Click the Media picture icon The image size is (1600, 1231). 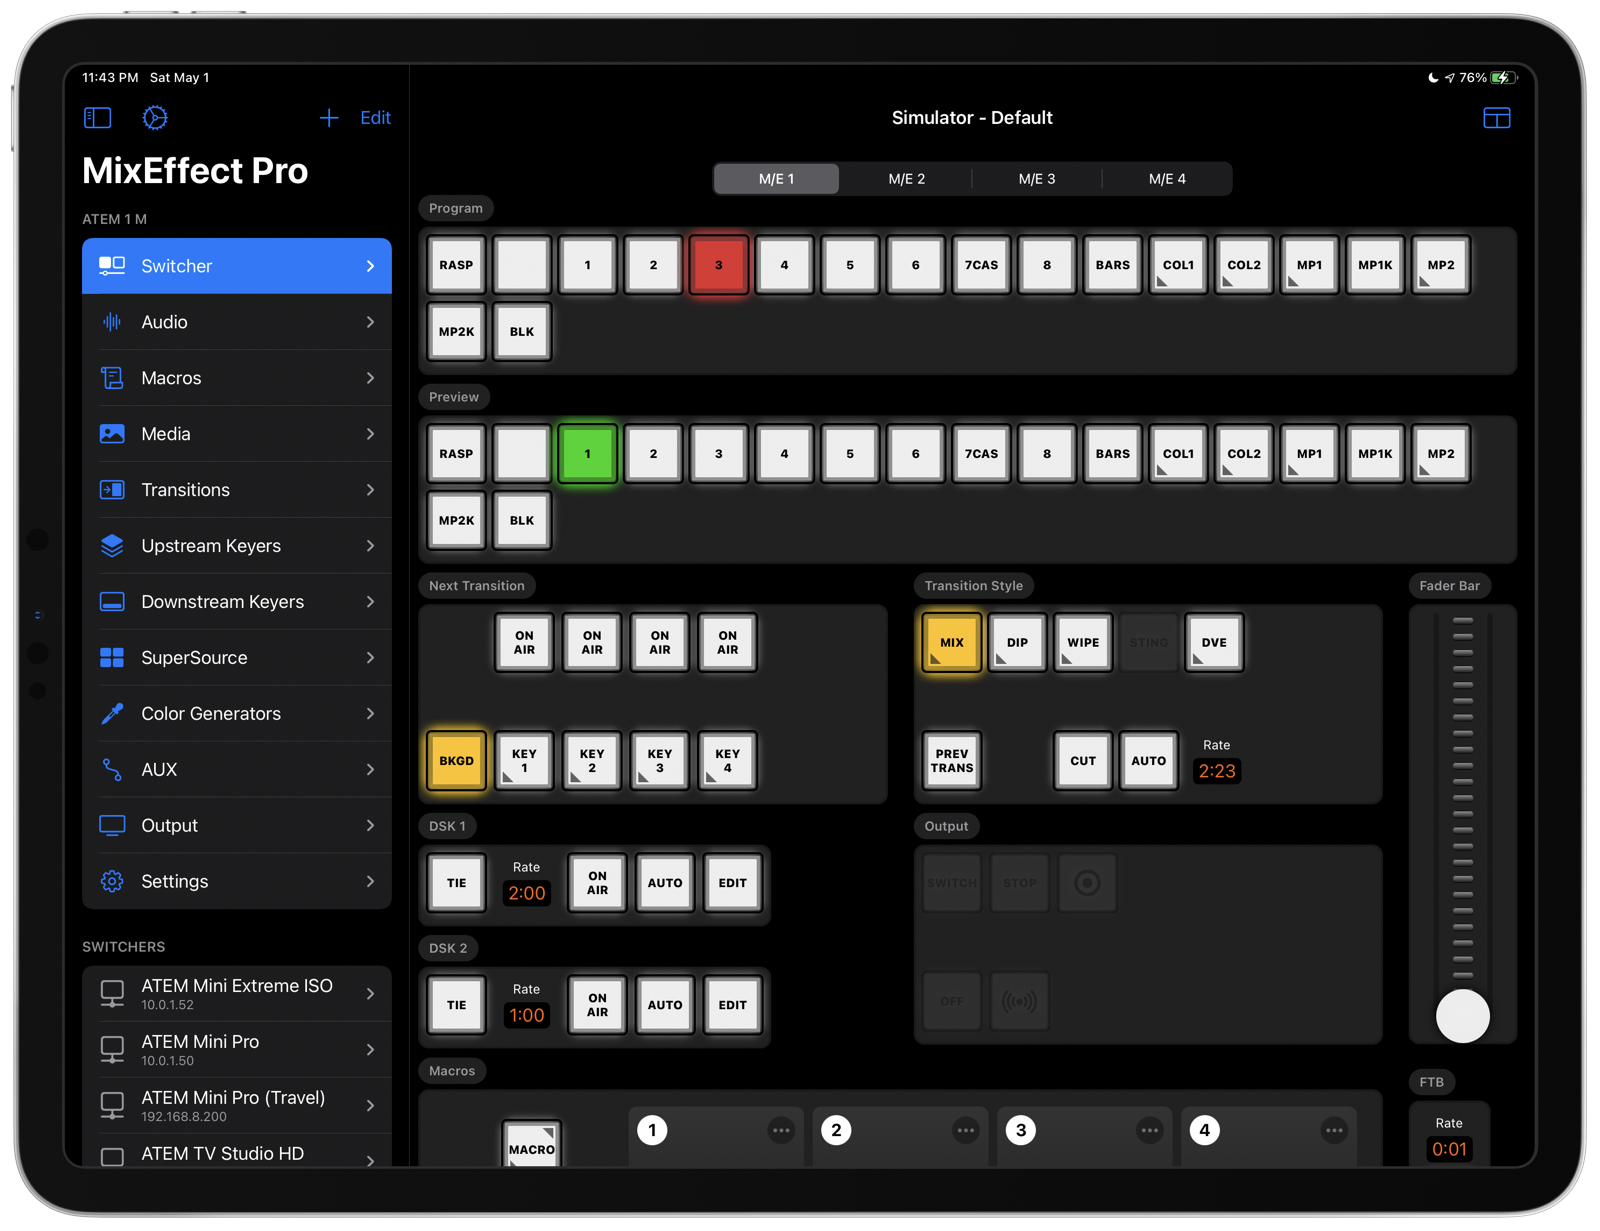112,434
